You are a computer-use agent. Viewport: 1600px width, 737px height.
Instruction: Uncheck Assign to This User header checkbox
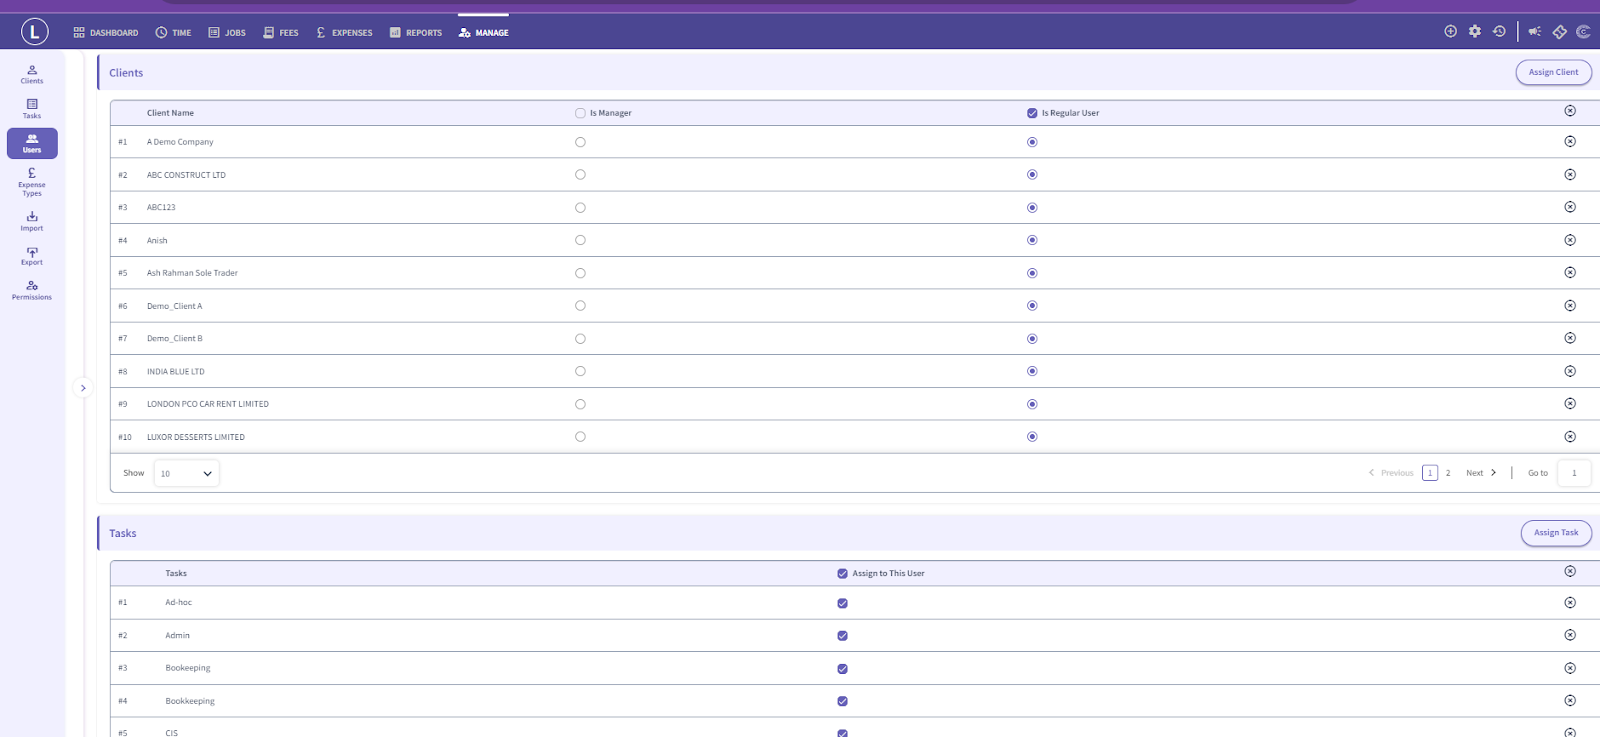pos(842,574)
